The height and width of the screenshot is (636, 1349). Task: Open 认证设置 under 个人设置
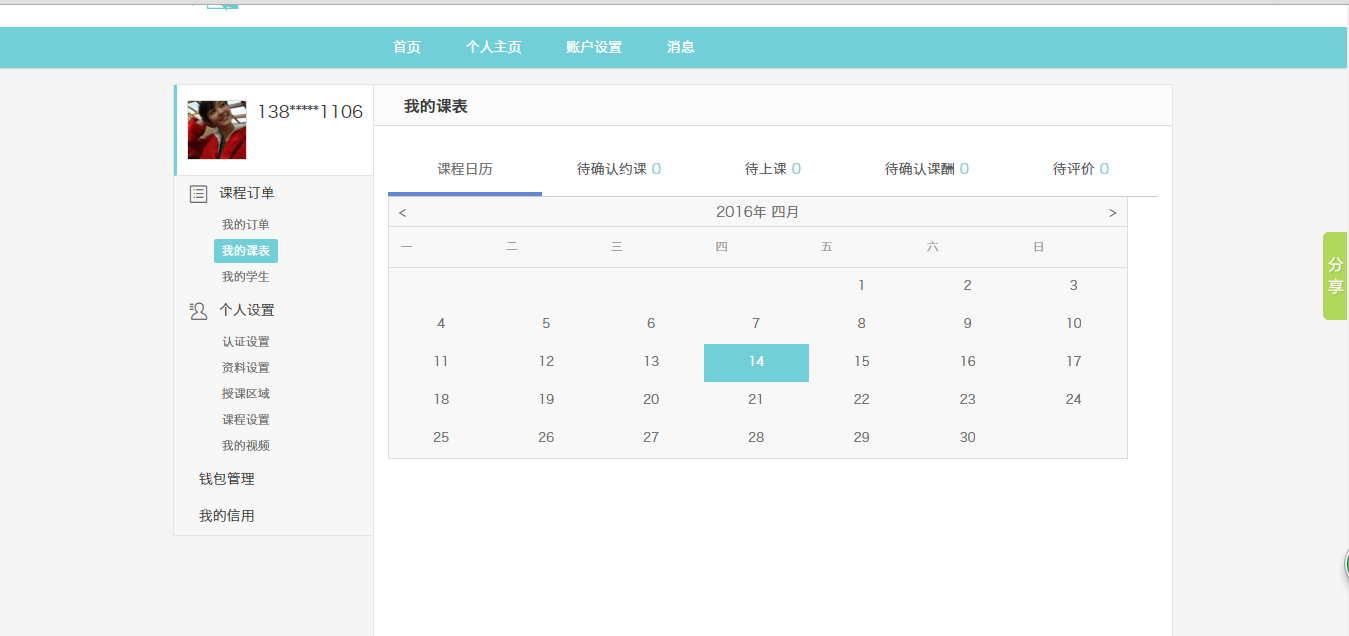tap(246, 342)
